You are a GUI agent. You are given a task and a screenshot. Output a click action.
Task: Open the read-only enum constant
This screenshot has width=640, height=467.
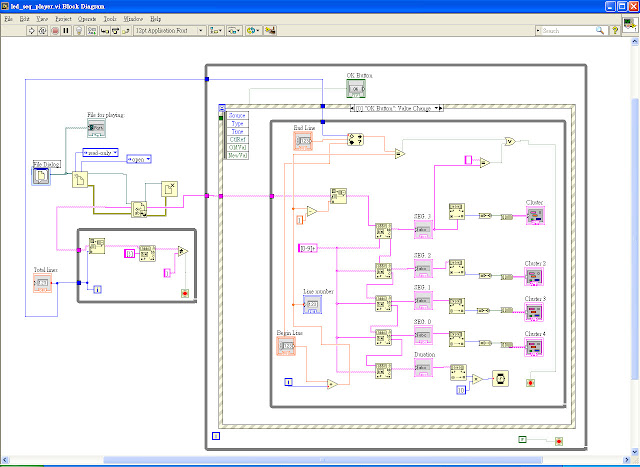[100, 153]
